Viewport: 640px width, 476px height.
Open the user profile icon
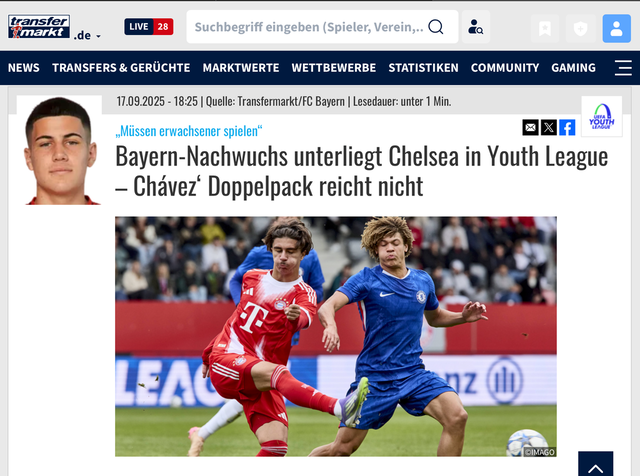click(616, 28)
